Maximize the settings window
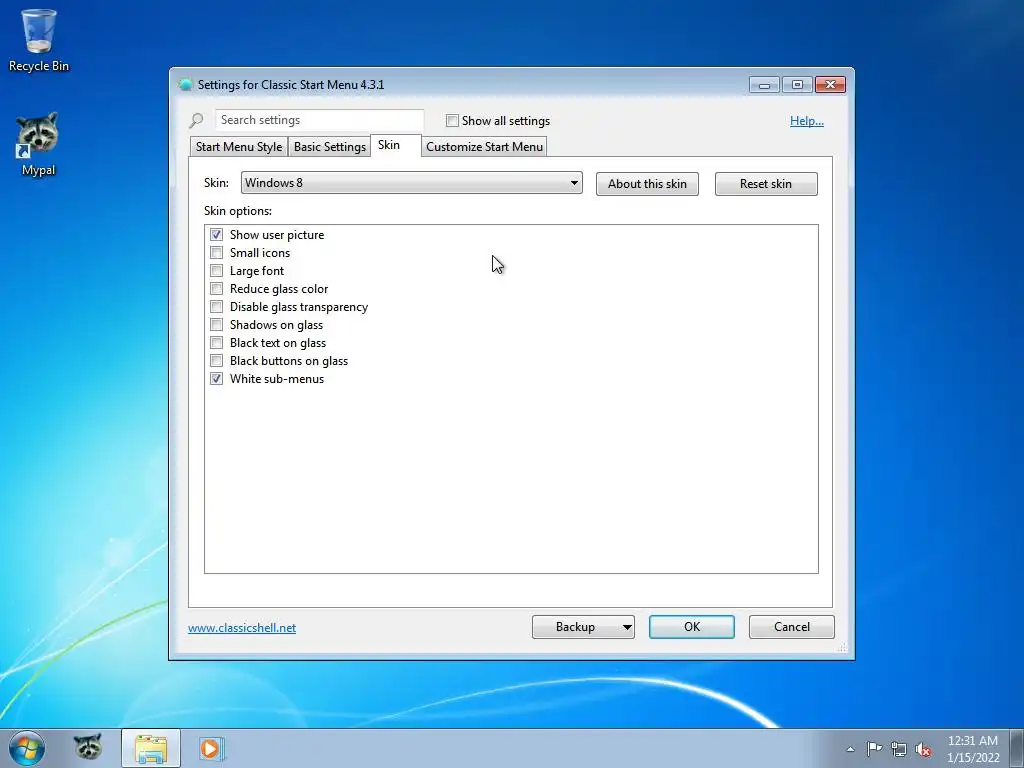 pyautogui.click(x=797, y=85)
